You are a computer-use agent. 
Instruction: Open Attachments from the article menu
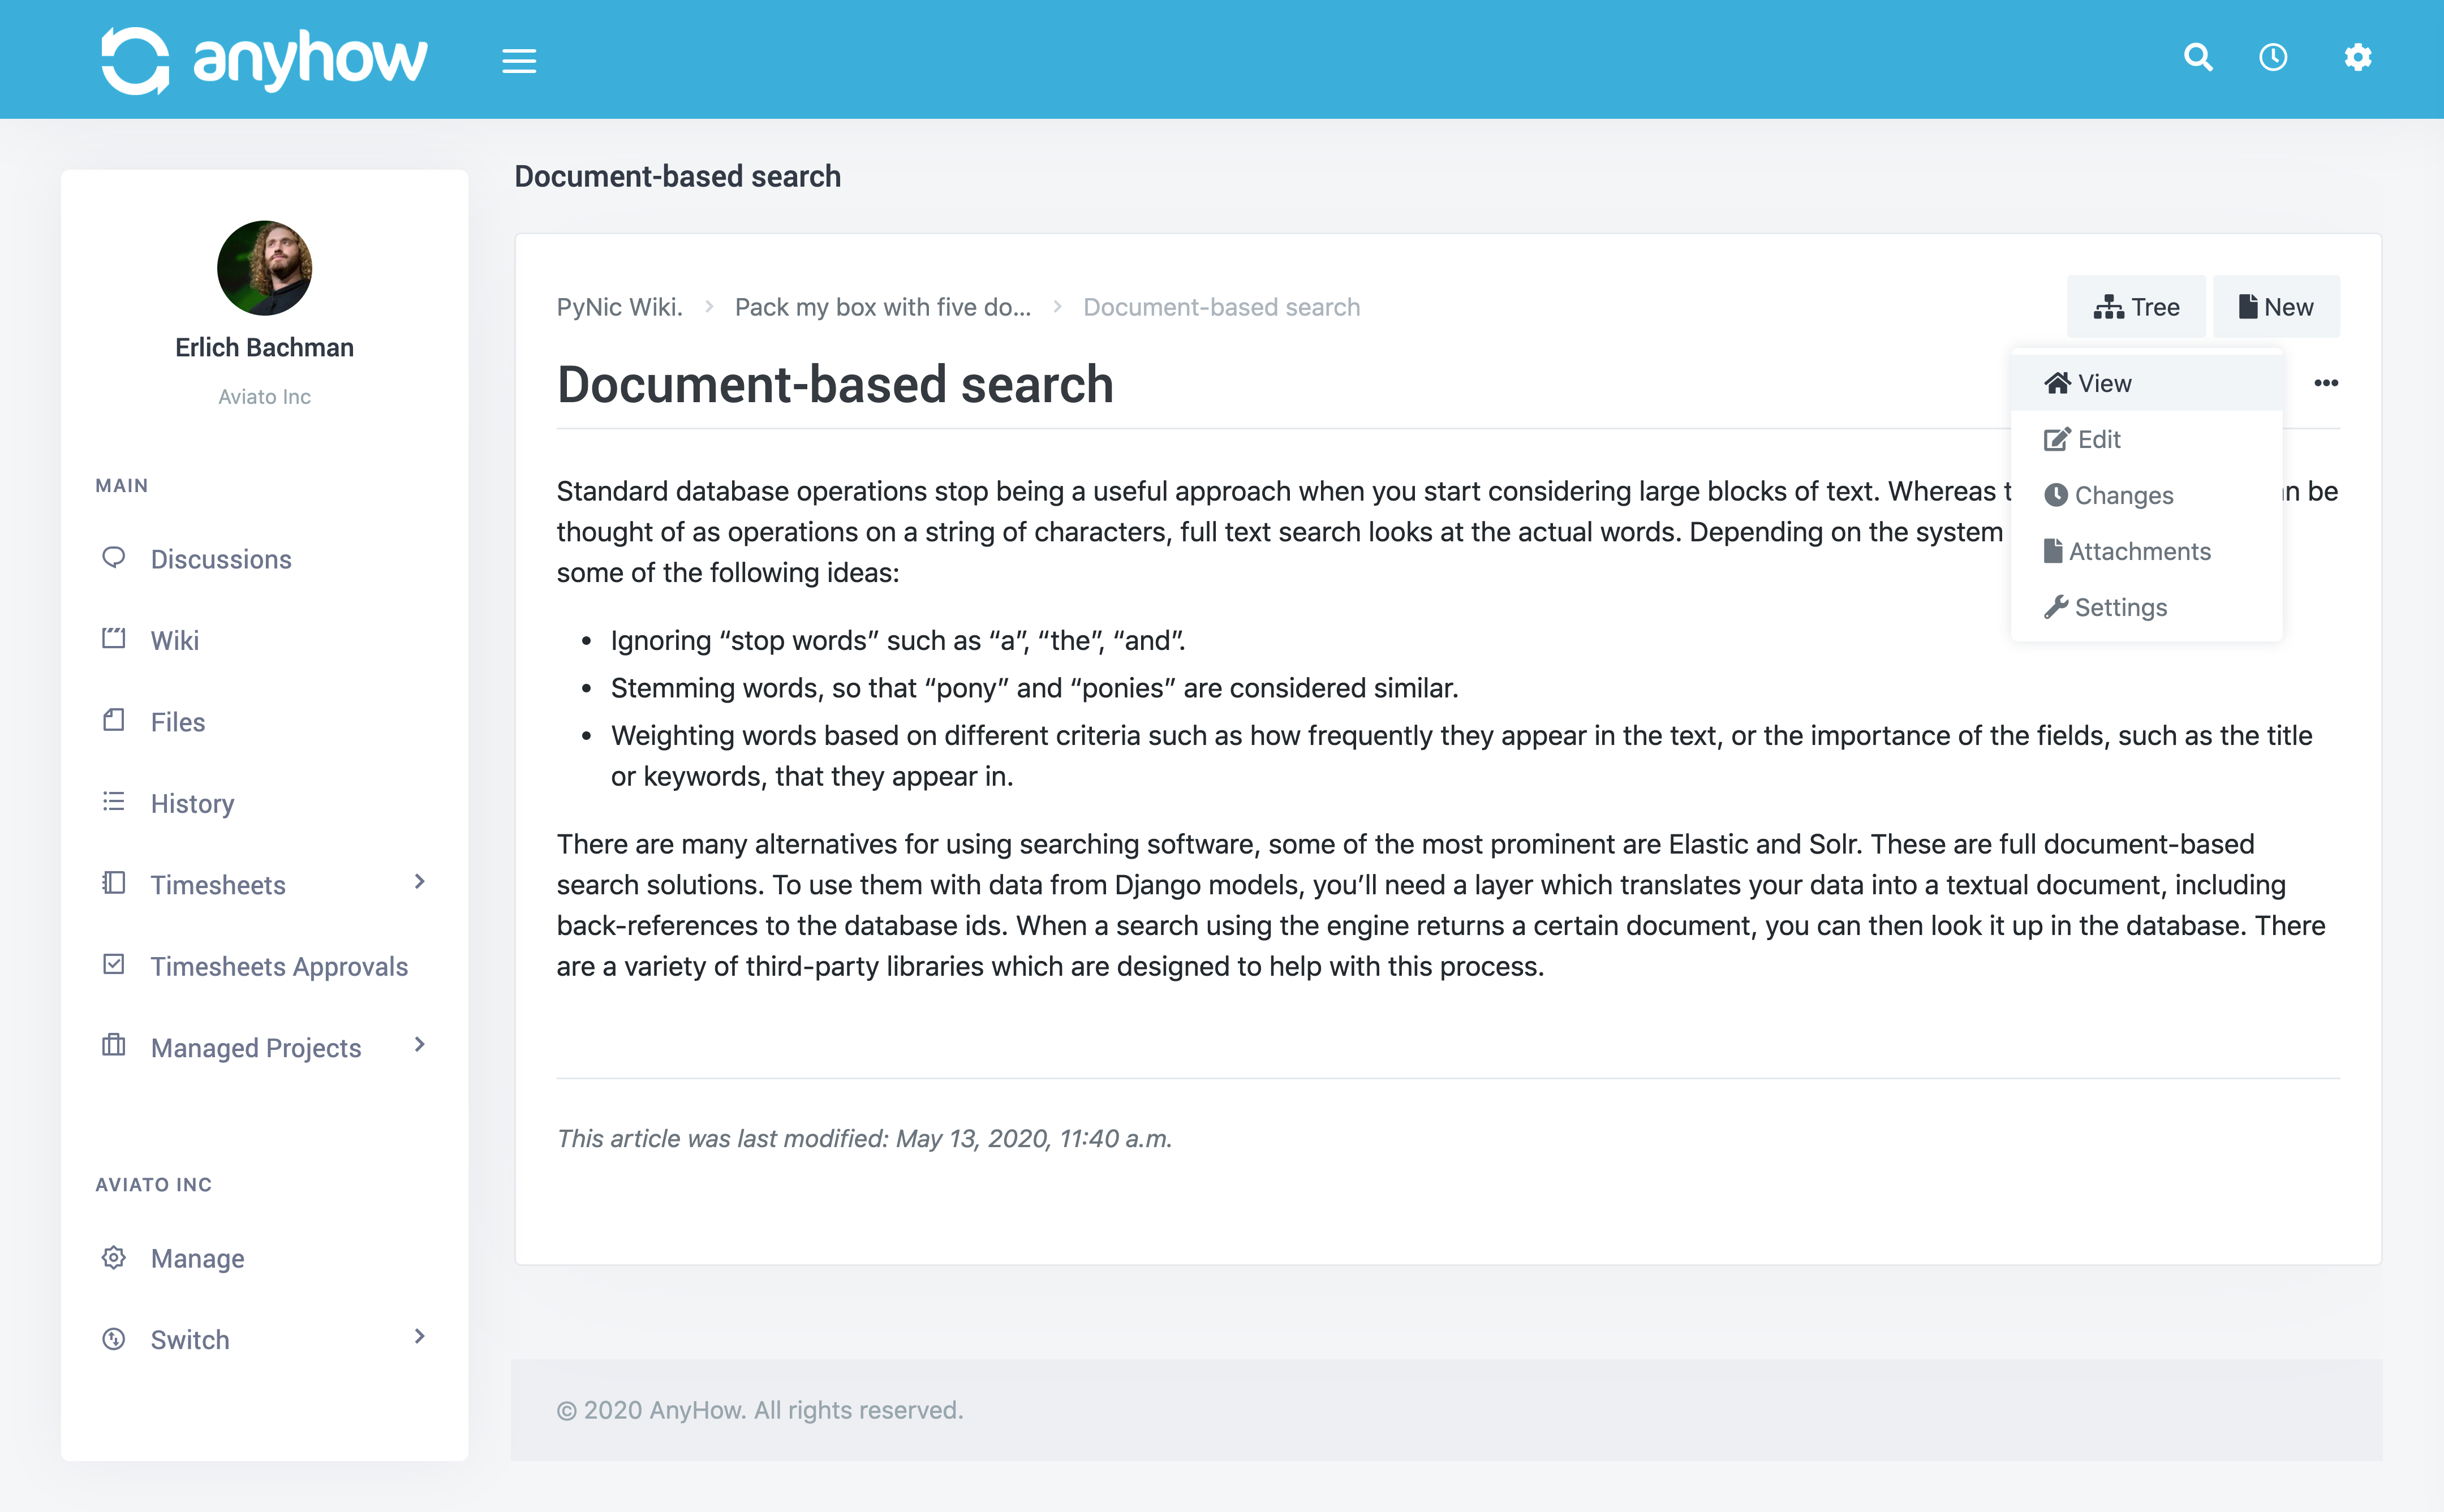[2140, 551]
